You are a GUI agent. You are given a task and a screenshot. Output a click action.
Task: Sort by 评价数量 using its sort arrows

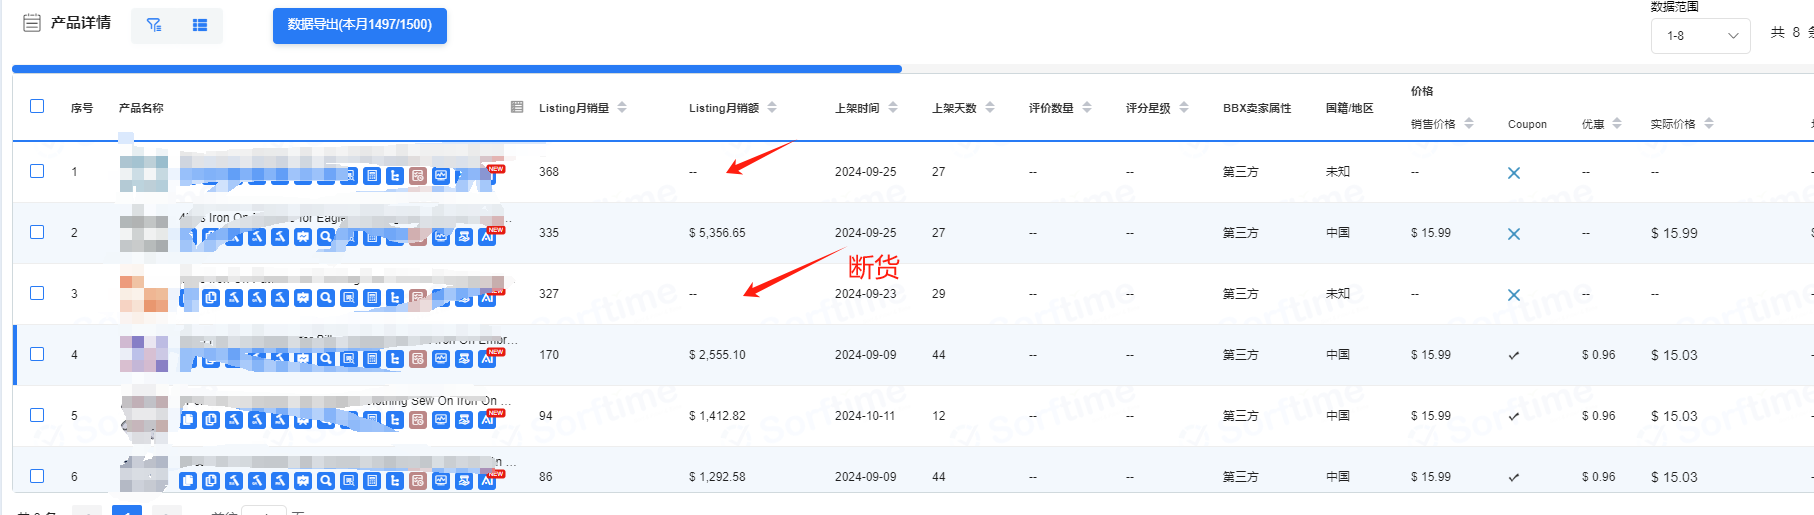tap(1087, 107)
